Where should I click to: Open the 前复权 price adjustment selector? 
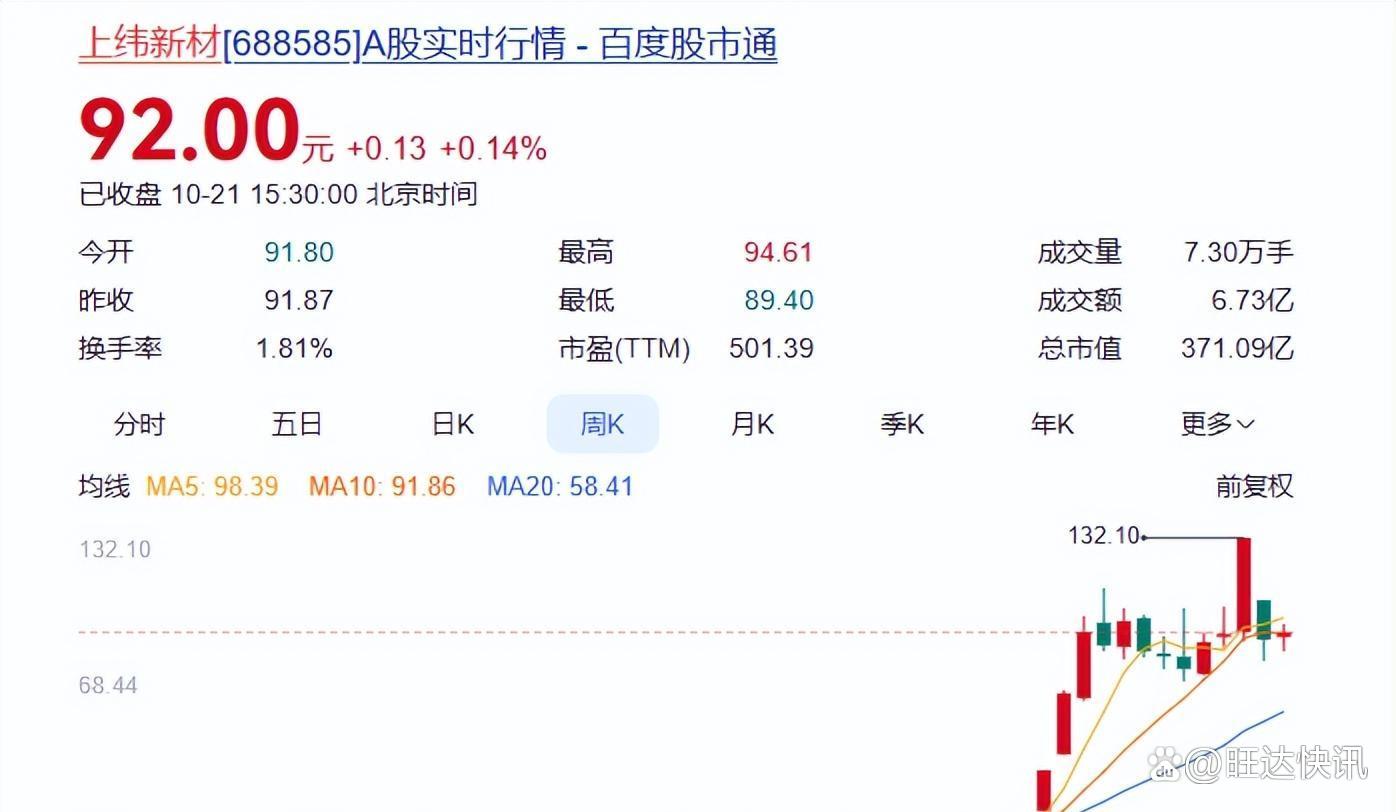pyautogui.click(x=1253, y=487)
